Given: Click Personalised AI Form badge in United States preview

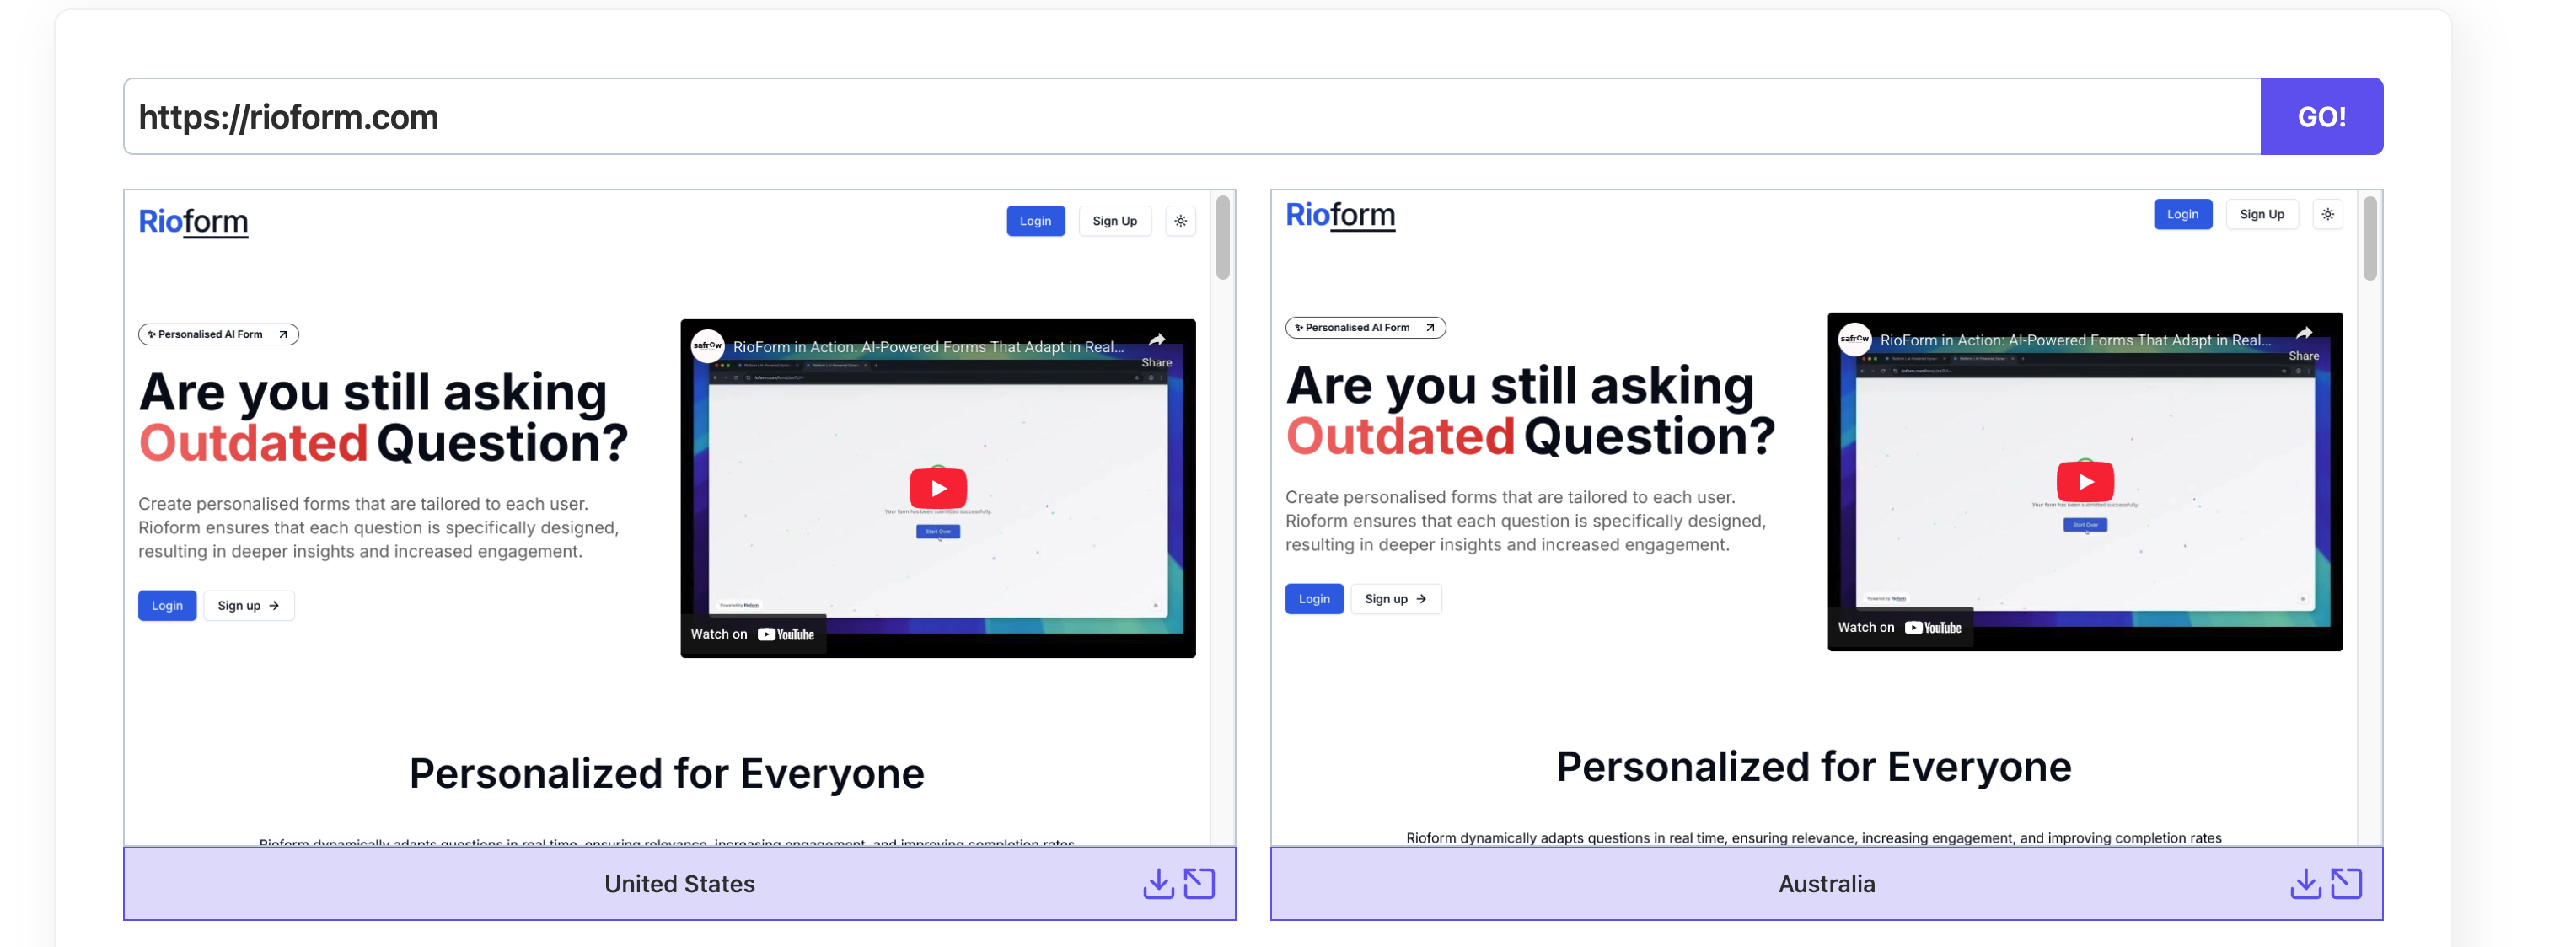Looking at the screenshot, I should pyautogui.click(x=218, y=334).
